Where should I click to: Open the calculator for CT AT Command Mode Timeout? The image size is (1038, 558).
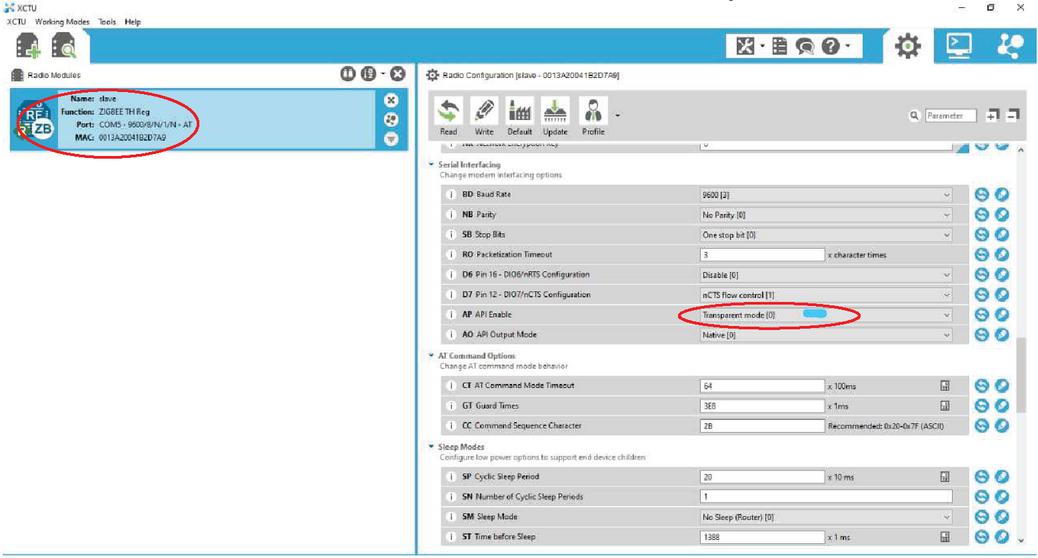(944, 386)
